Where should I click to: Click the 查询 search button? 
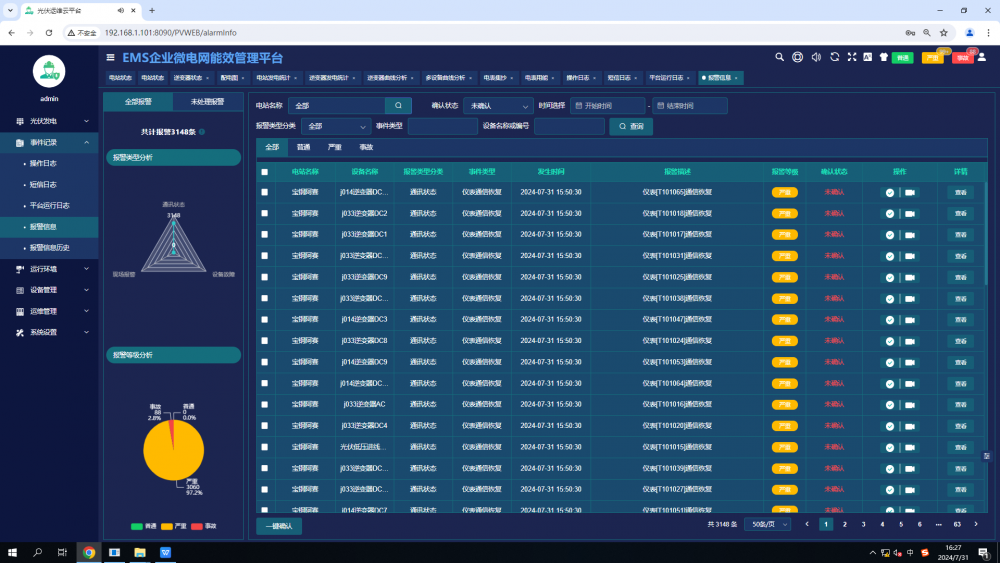point(631,126)
